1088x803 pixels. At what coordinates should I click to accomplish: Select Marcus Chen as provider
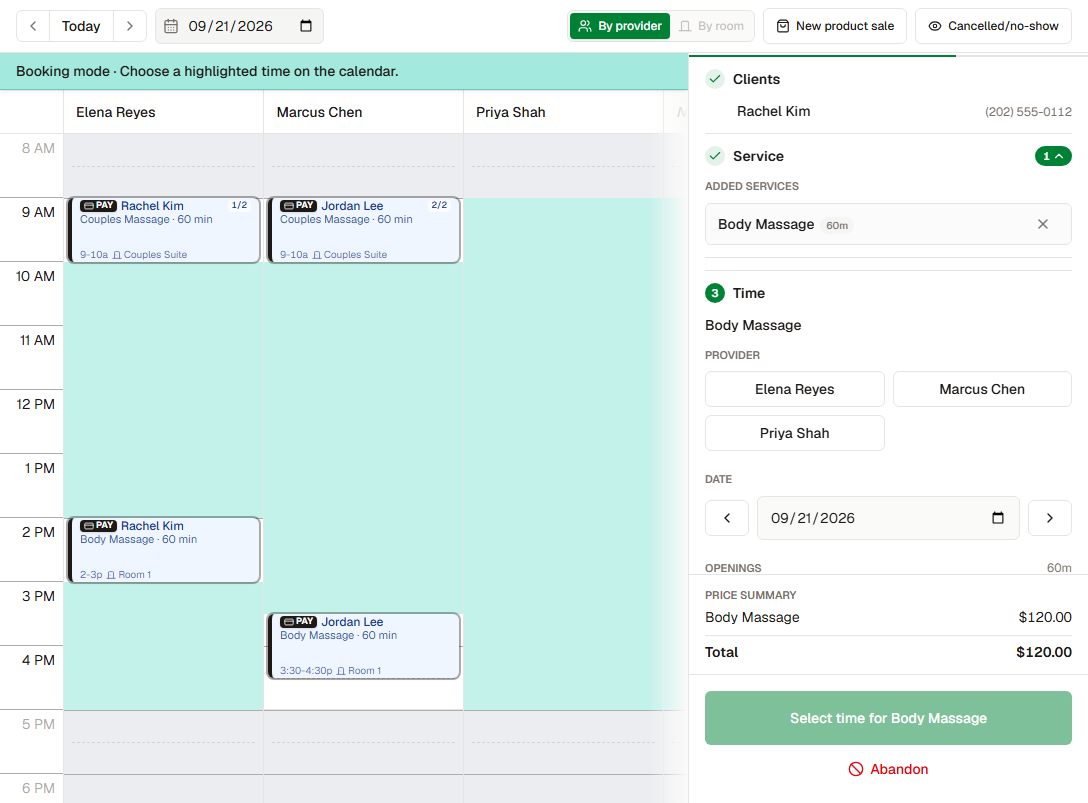coord(982,389)
